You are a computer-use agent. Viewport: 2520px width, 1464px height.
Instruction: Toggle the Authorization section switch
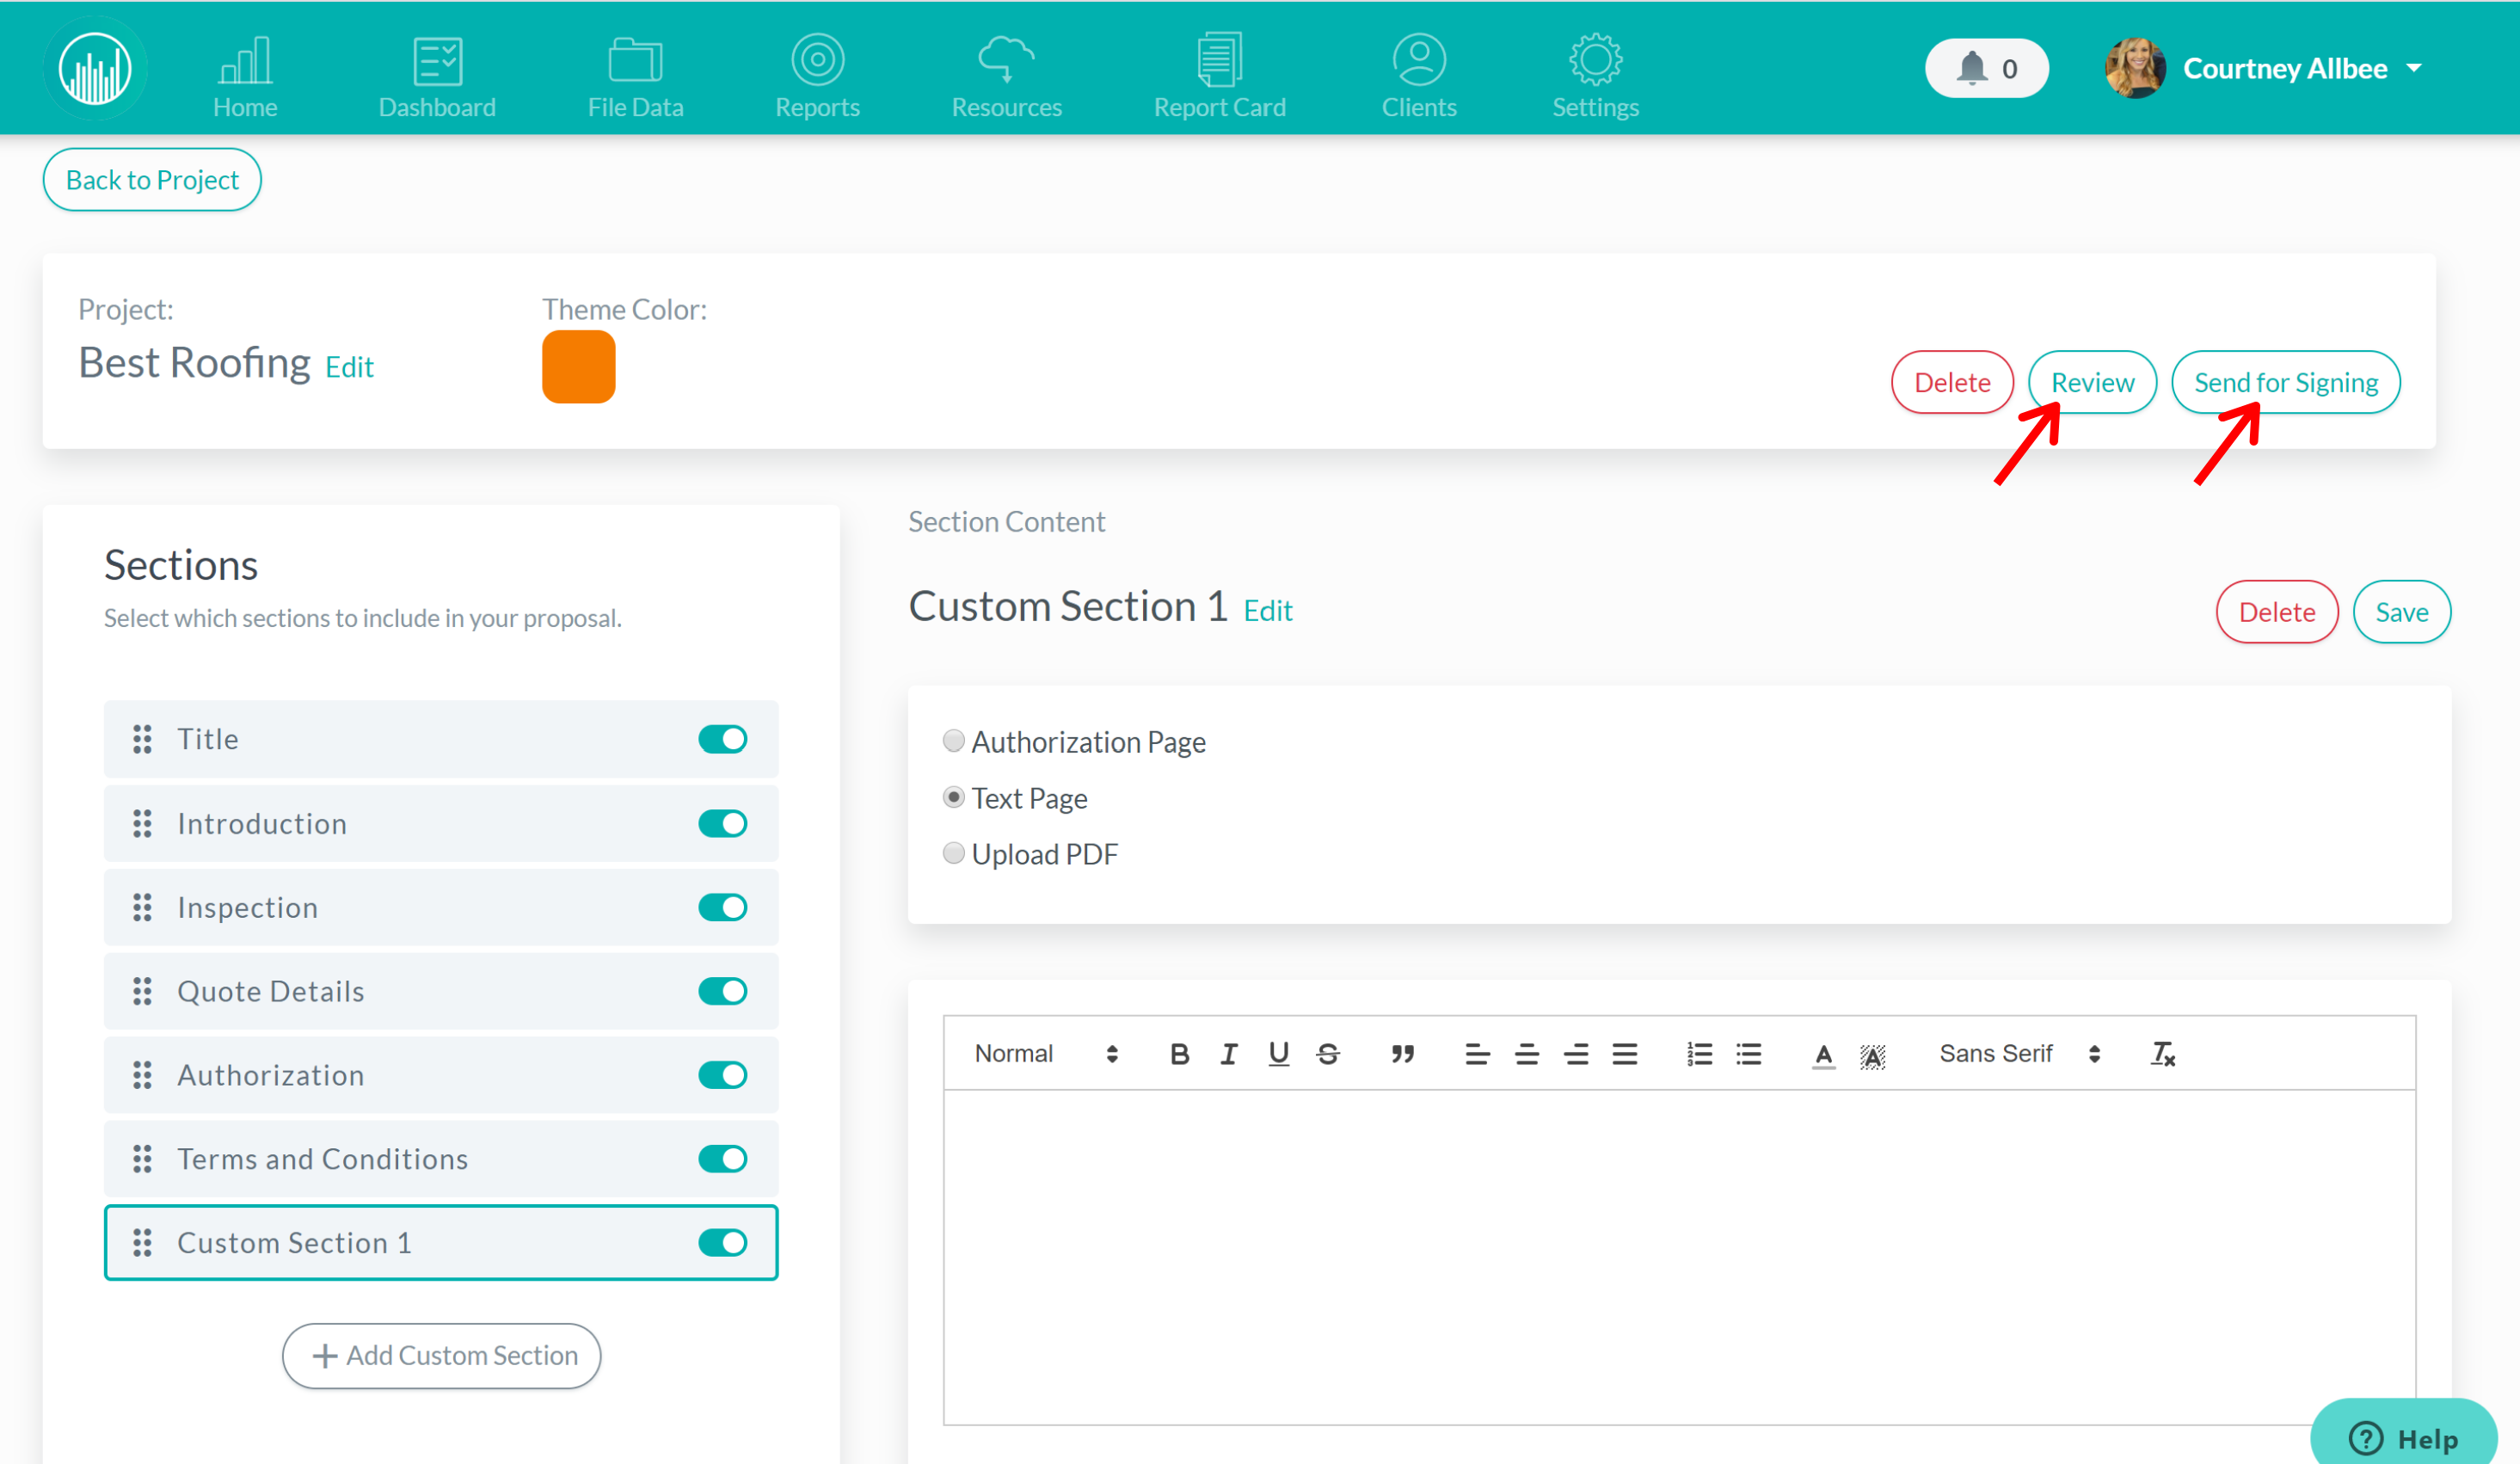(722, 1075)
